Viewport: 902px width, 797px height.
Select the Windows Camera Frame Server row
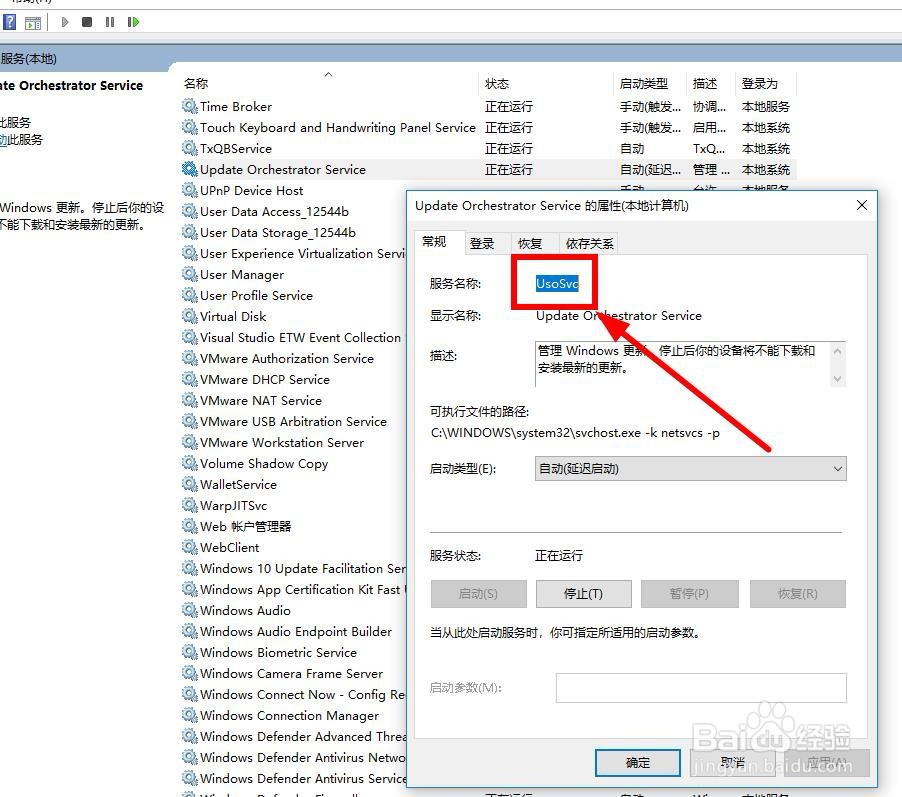click(x=293, y=673)
